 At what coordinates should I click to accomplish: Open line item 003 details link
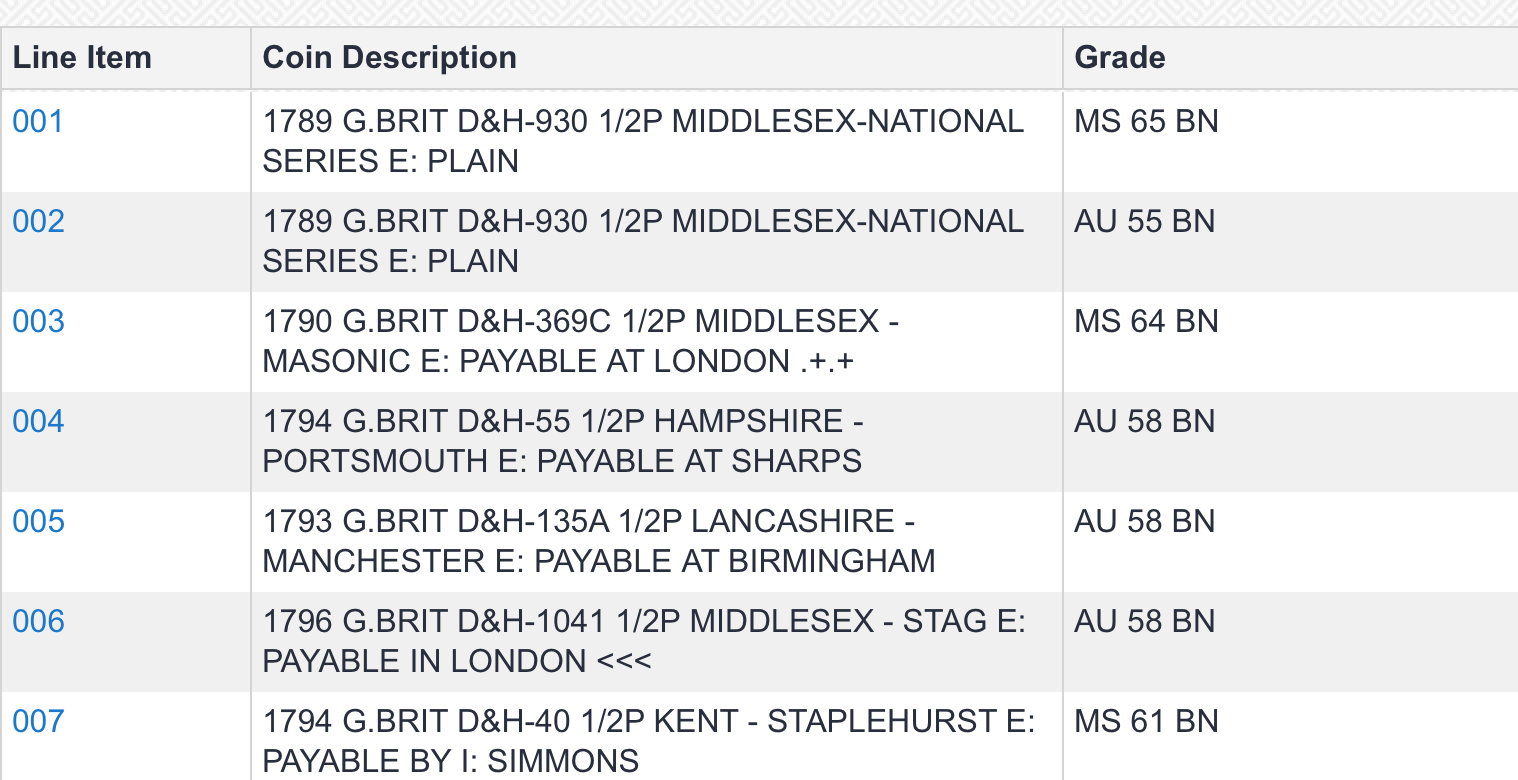coord(38,321)
